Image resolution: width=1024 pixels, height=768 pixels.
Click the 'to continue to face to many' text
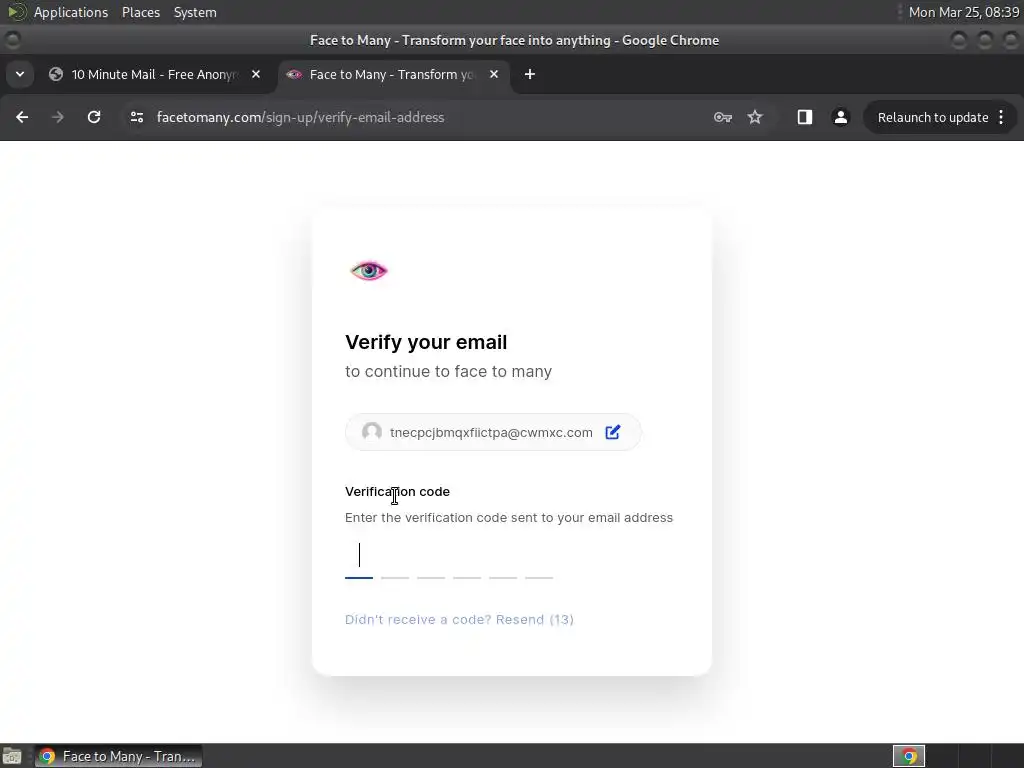448,371
